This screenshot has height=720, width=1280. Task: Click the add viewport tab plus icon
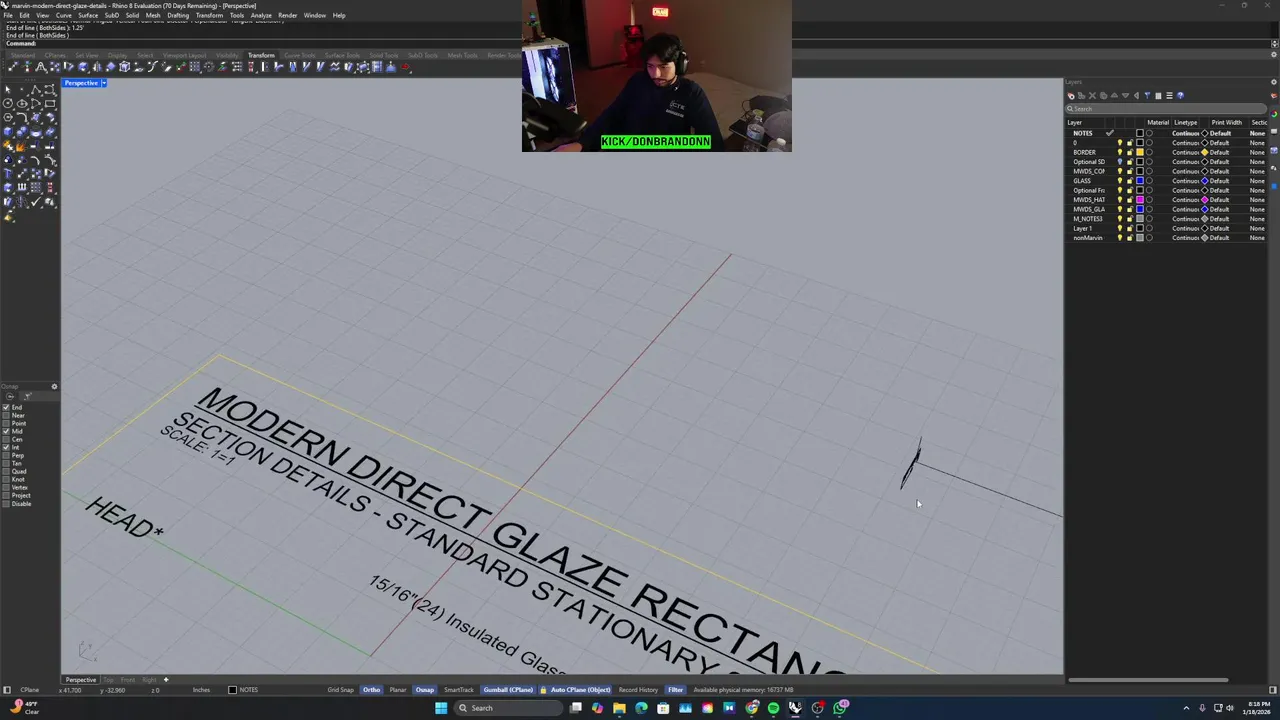[x=166, y=680]
